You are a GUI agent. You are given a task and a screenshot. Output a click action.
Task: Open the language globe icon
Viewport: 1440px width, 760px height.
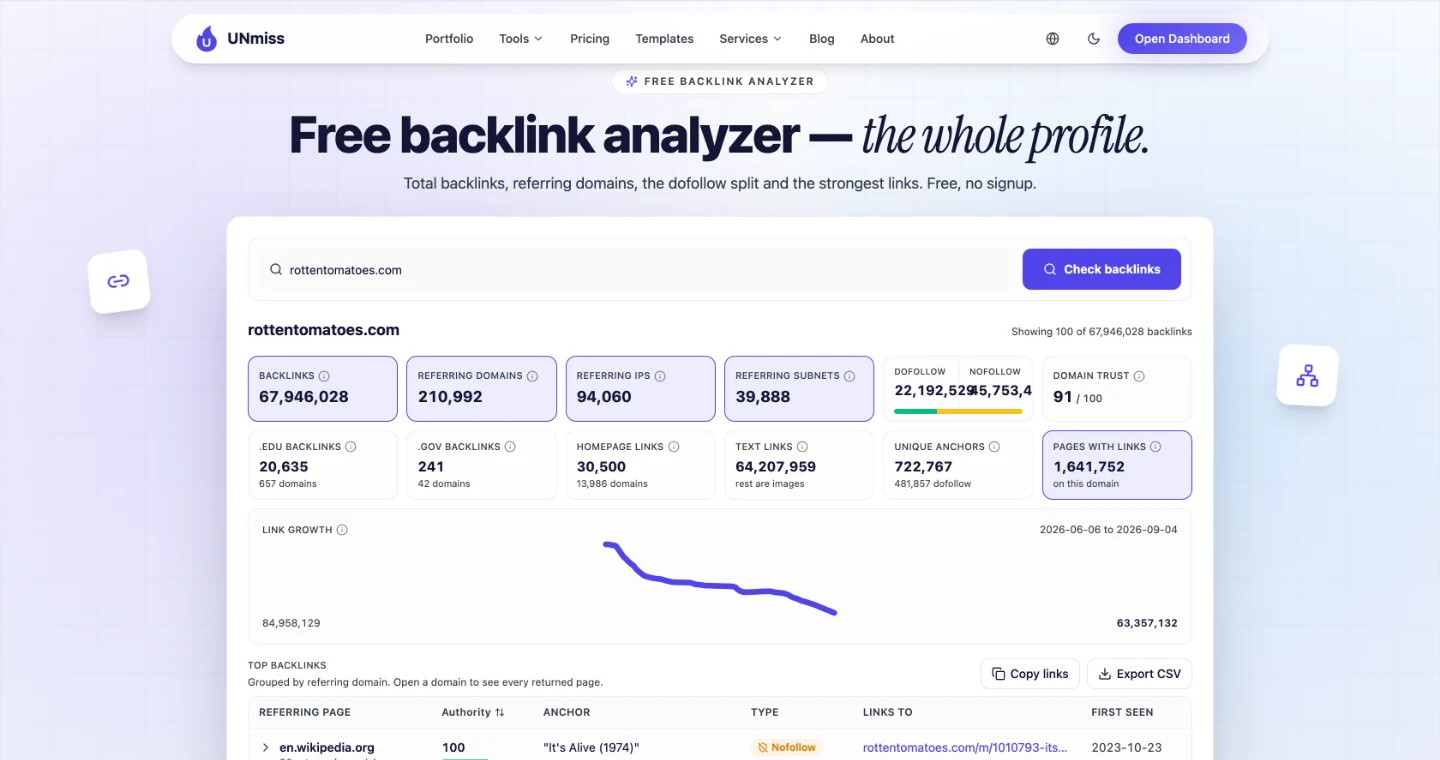(x=1052, y=39)
